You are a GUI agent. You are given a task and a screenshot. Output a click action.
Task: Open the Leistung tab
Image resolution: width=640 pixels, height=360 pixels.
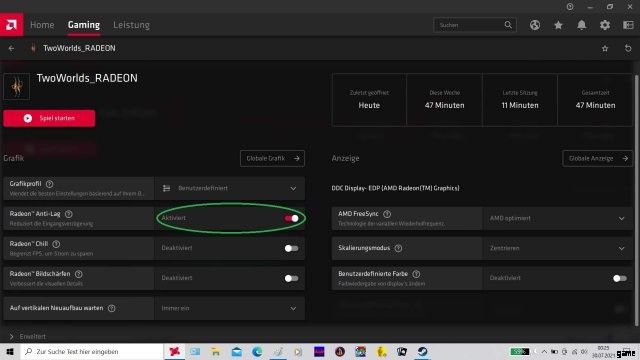[x=131, y=25]
